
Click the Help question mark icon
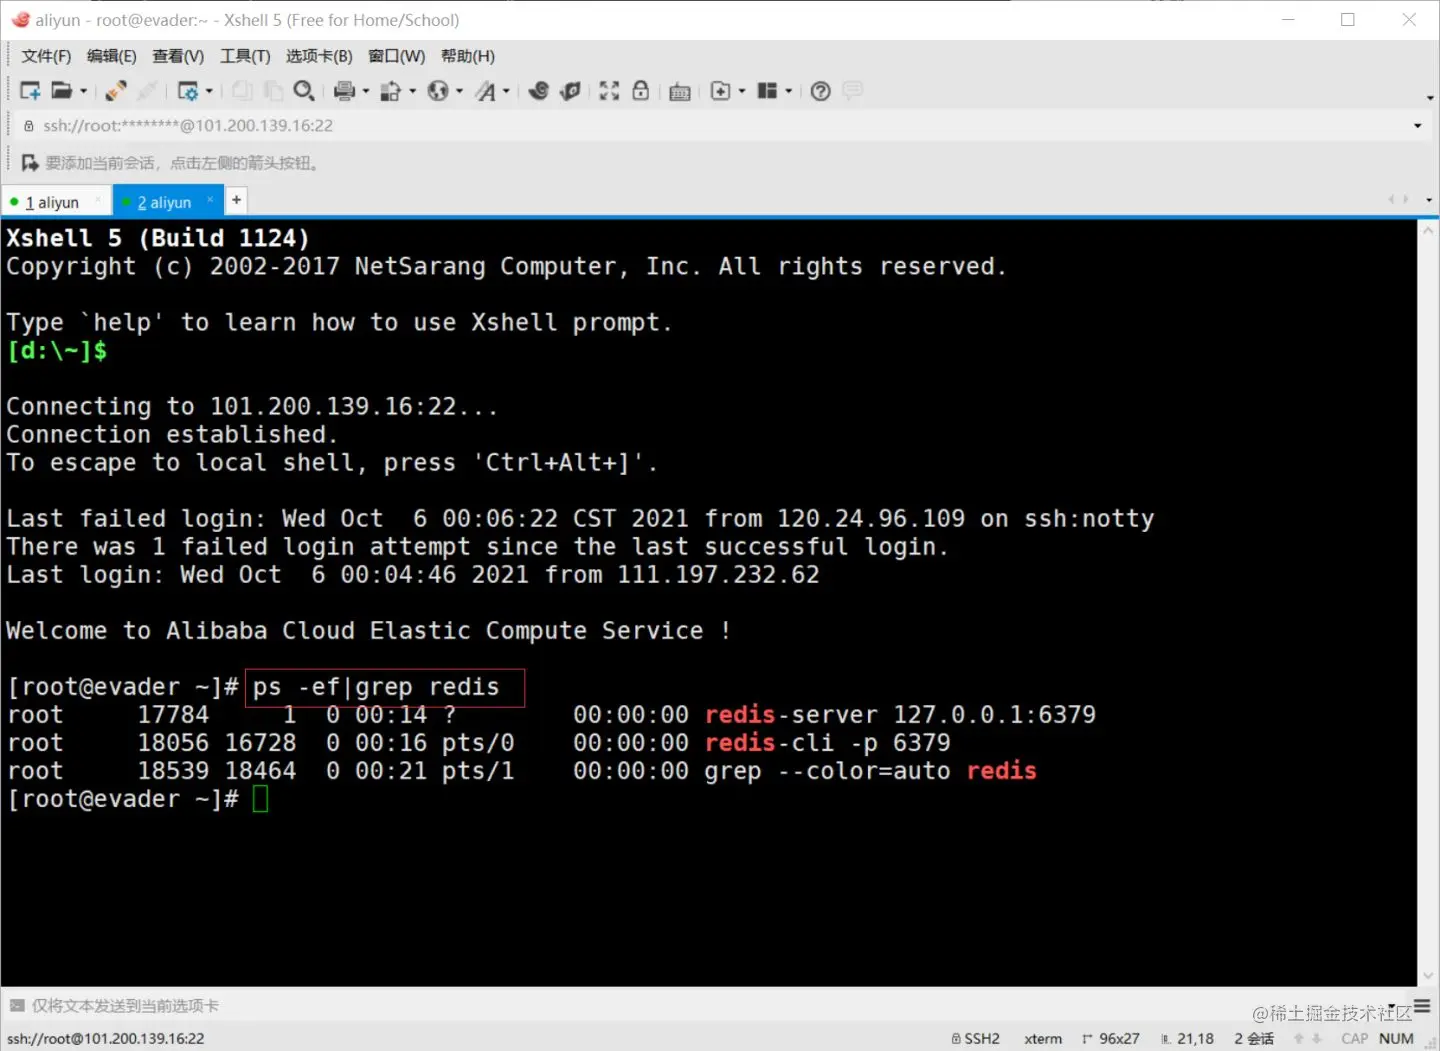pyautogui.click(x=821, y=91)
